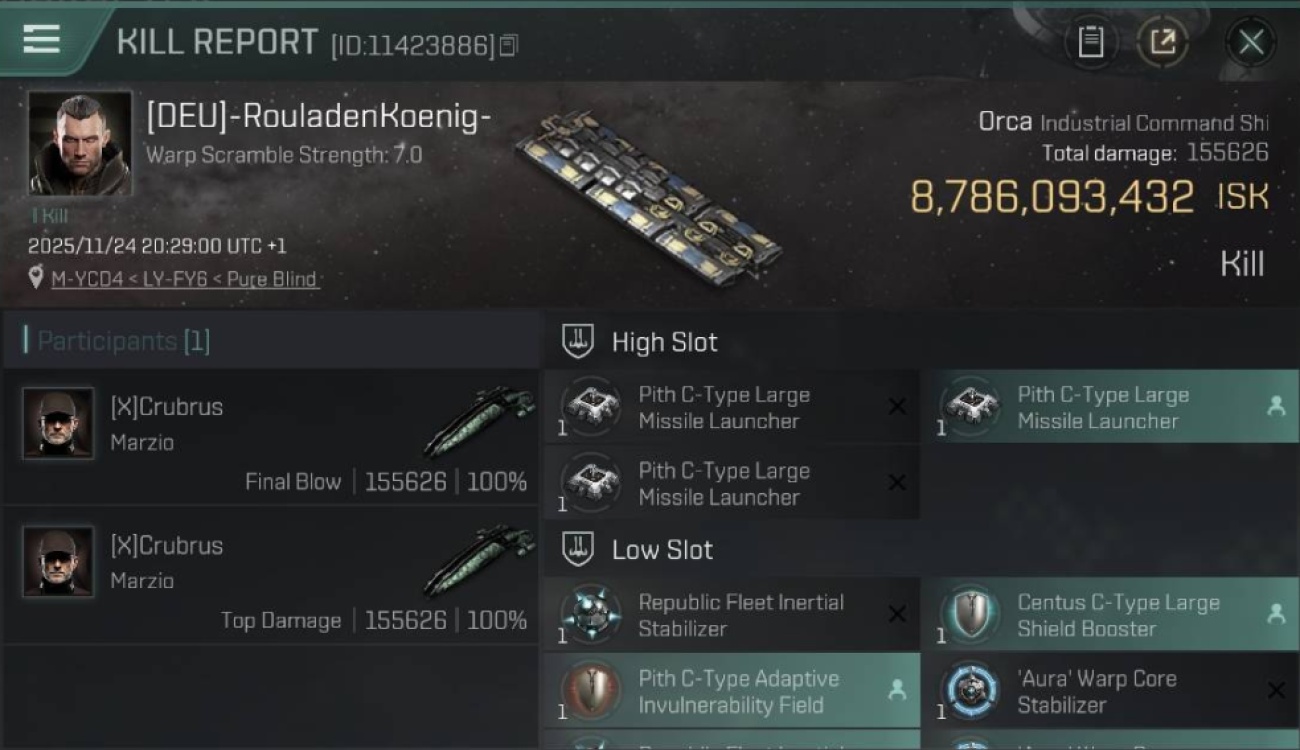Click the Orca ship name
1300x750 pixels.
point(1005,122)
